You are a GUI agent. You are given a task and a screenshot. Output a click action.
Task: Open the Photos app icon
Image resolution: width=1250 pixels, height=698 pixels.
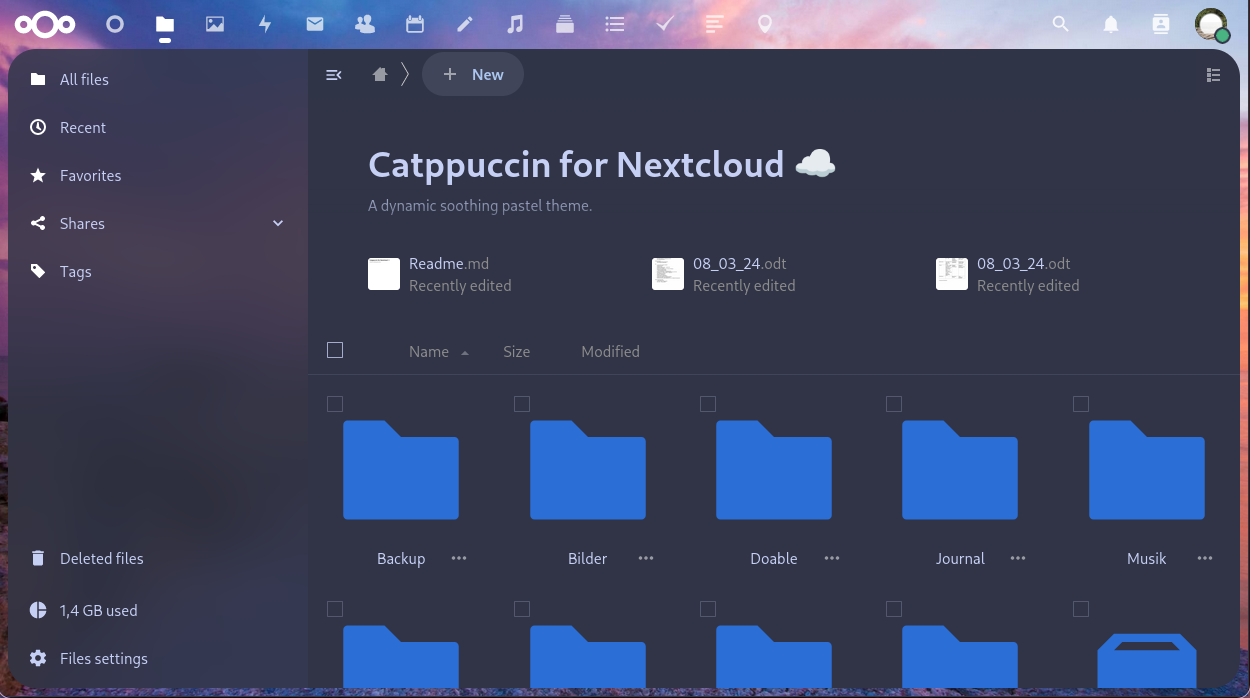click(215, 24)
